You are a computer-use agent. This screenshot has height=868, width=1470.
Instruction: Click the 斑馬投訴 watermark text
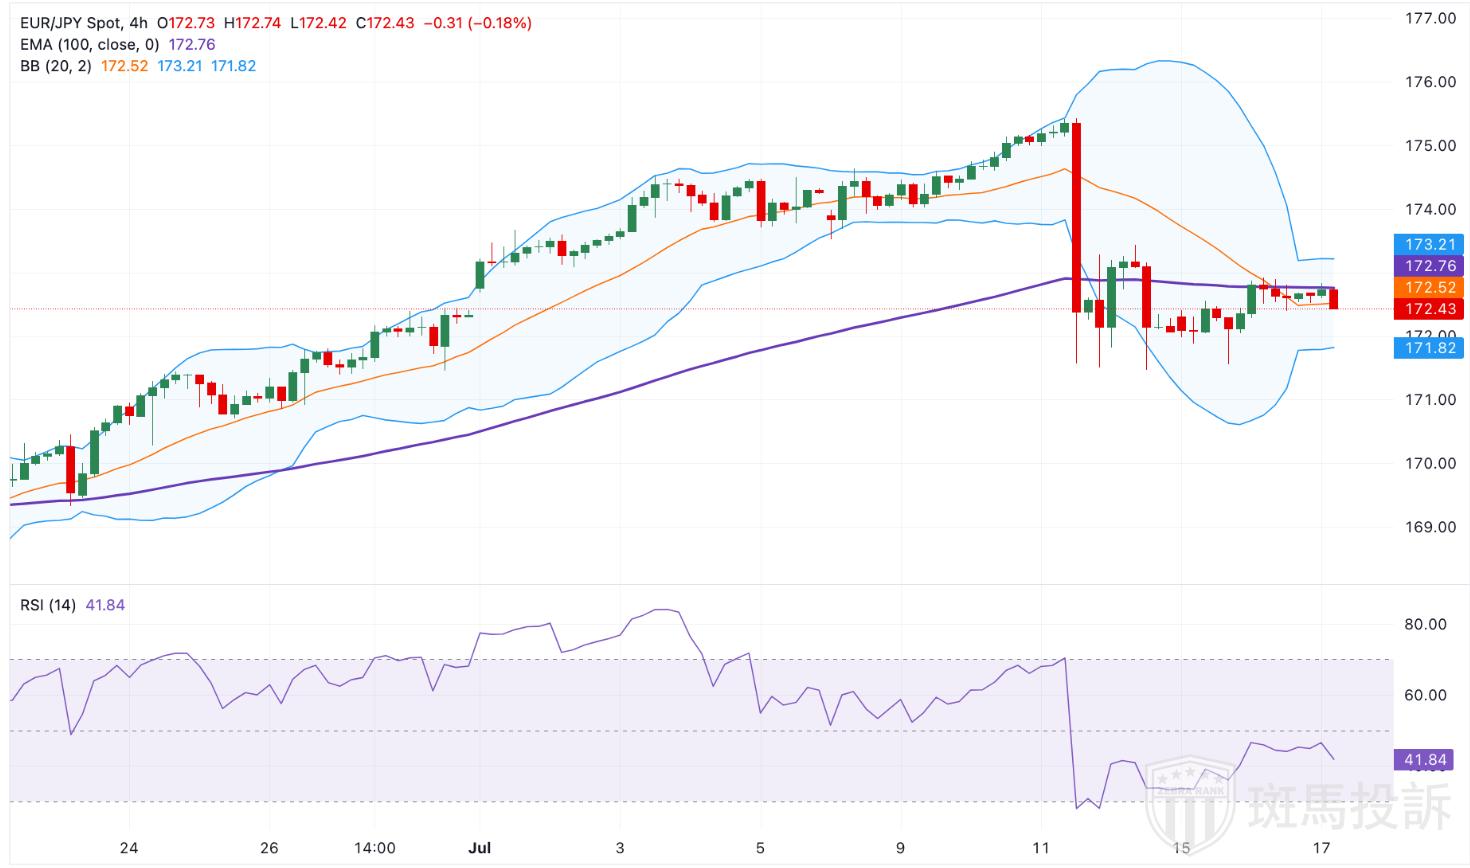point(1350,806)
